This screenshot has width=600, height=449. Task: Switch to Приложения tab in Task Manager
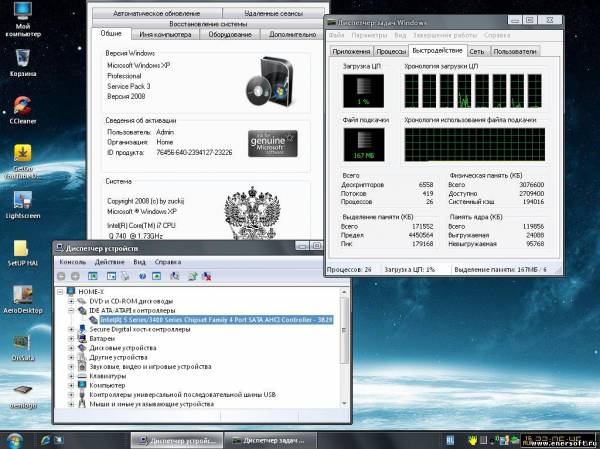[351, 51]
